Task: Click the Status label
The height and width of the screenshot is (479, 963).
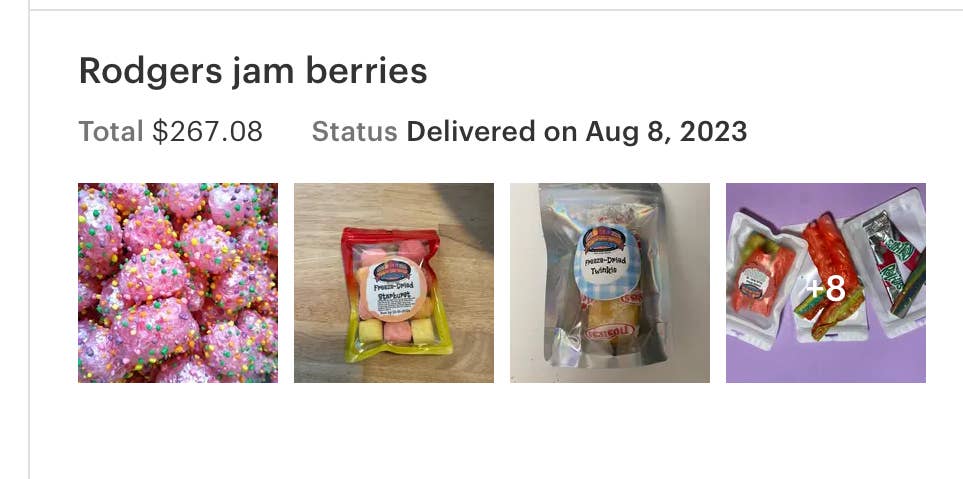Action: click(x=354, y=131)
